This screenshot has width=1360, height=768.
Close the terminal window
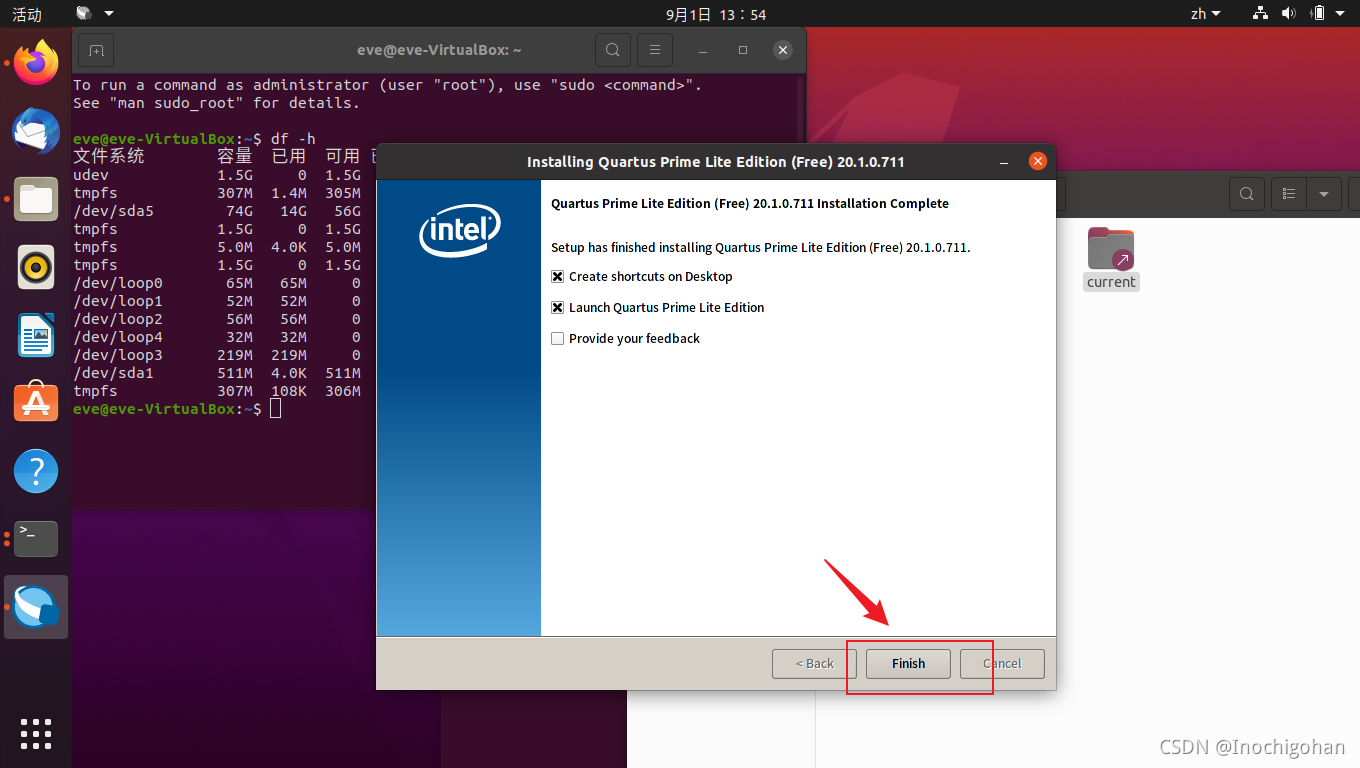click(783, 50)
